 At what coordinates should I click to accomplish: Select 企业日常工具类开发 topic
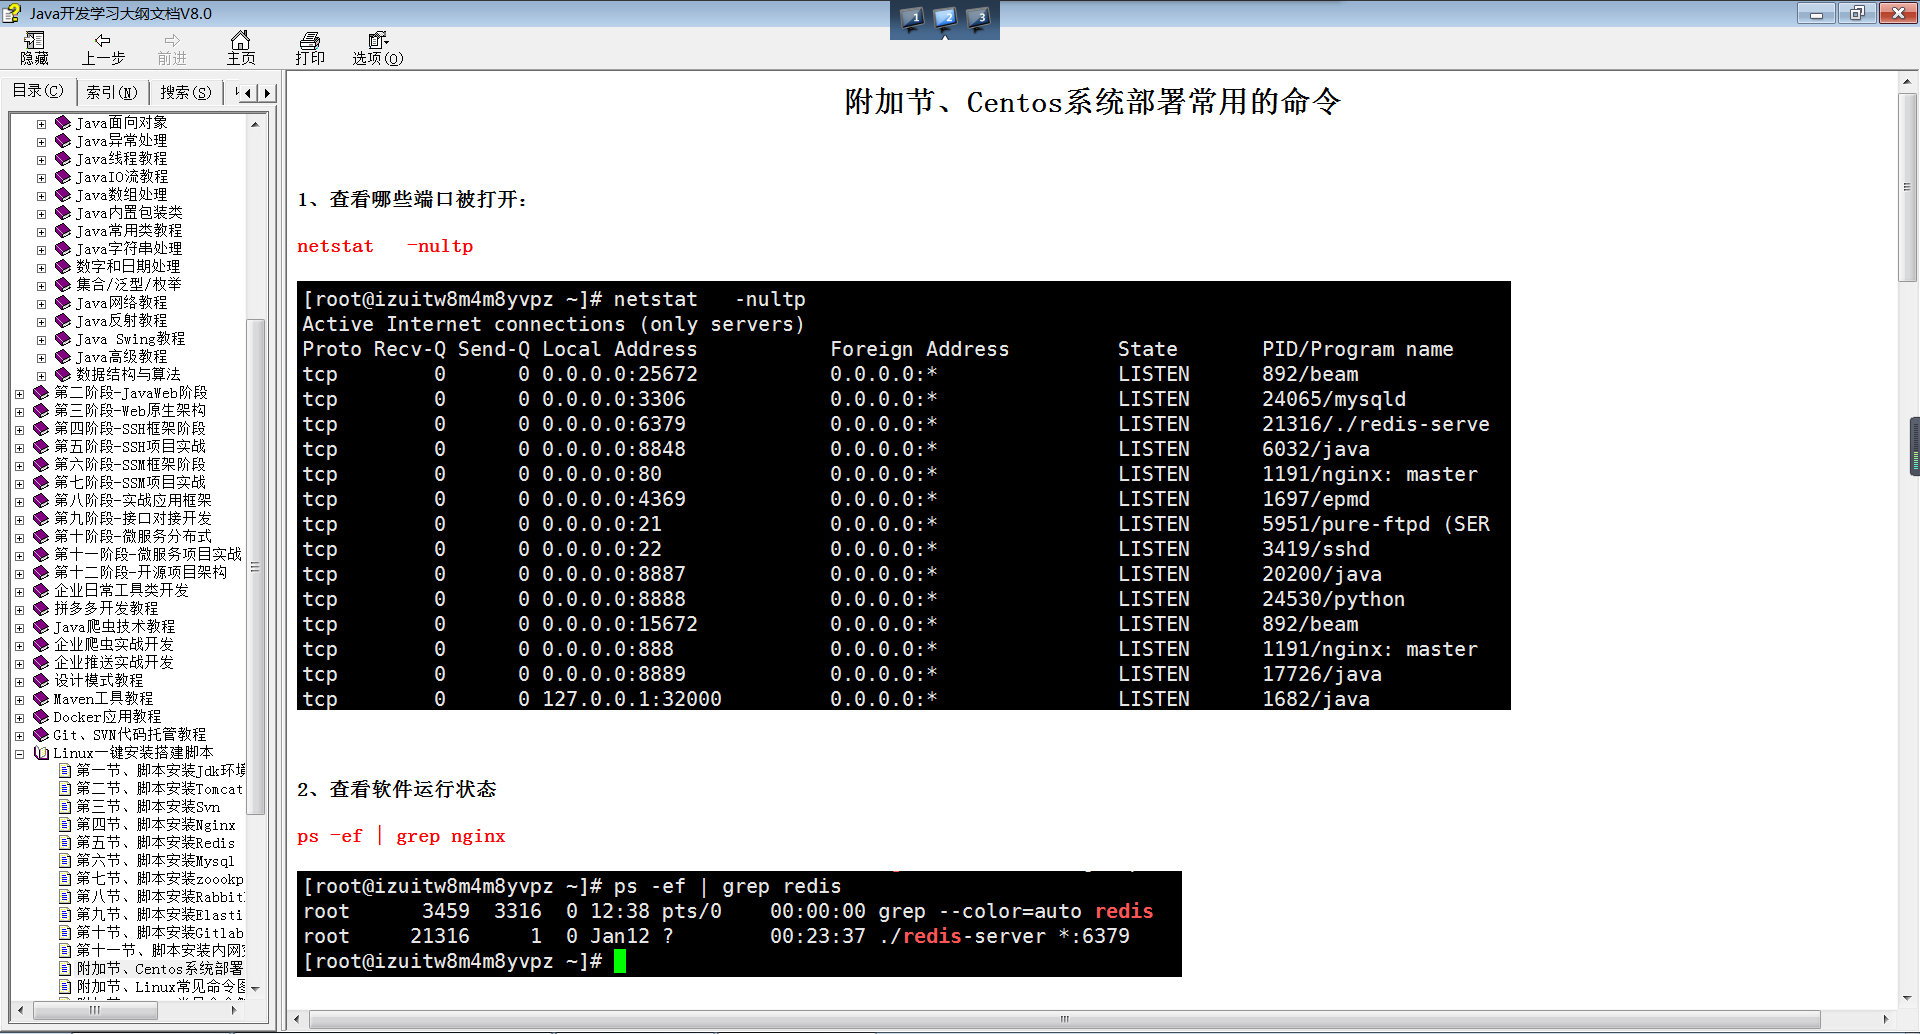[x=121, y=591]
